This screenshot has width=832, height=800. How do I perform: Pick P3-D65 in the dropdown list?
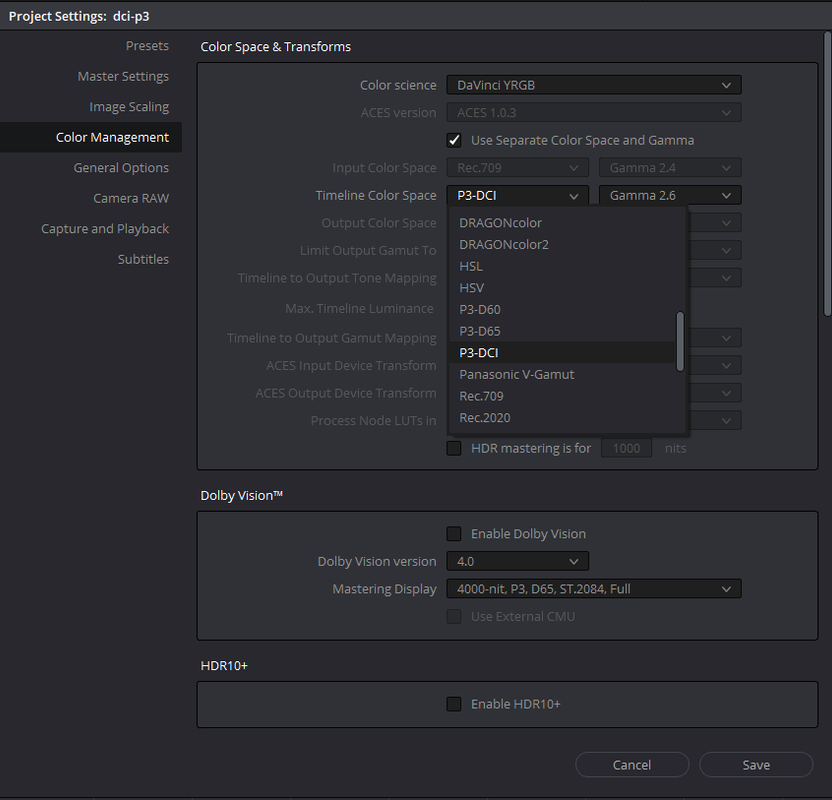562,331
